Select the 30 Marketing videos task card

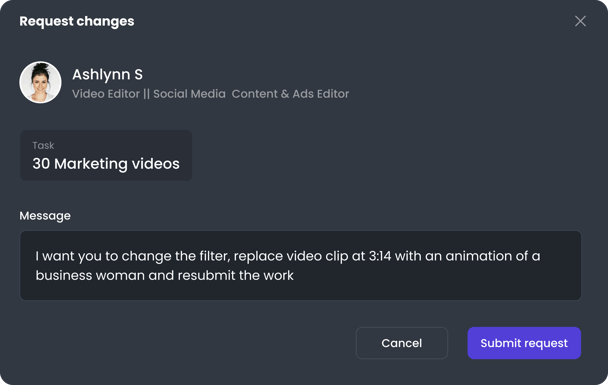click(x=106, y=155)
